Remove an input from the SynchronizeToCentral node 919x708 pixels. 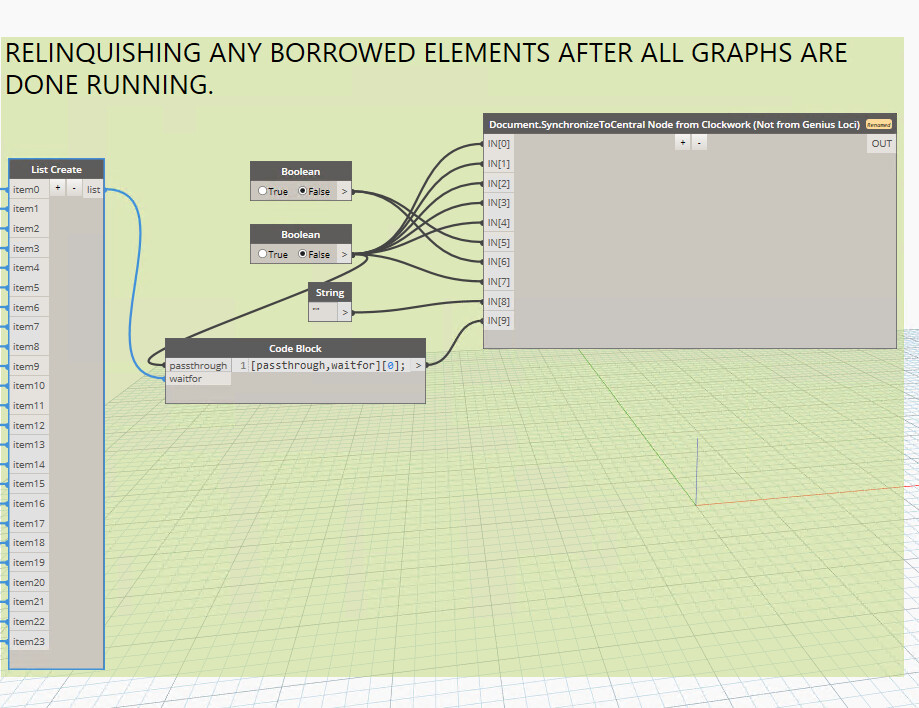point(699,142)
